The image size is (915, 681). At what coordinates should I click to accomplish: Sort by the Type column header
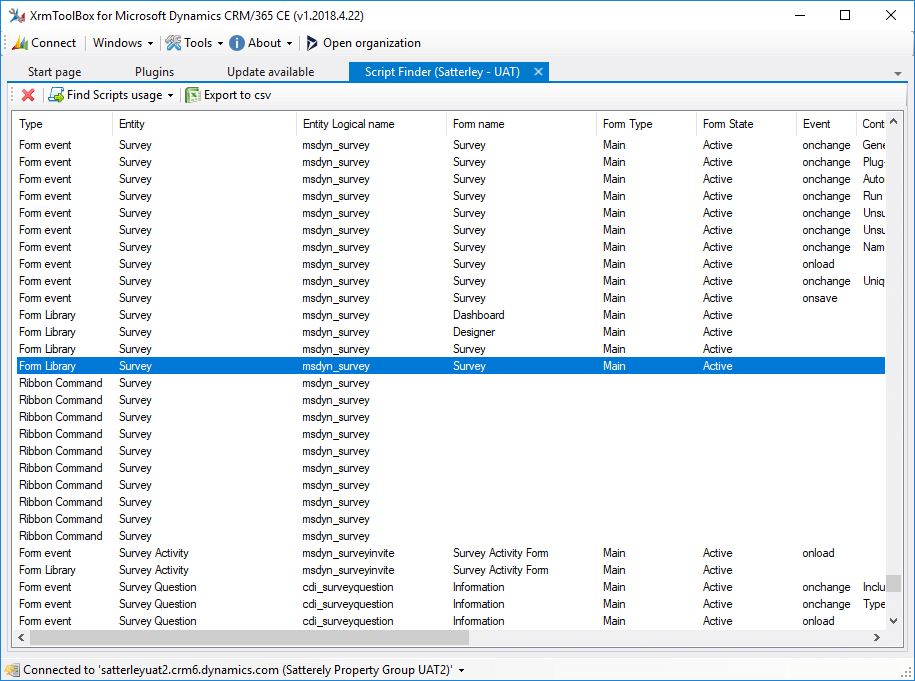63,124
